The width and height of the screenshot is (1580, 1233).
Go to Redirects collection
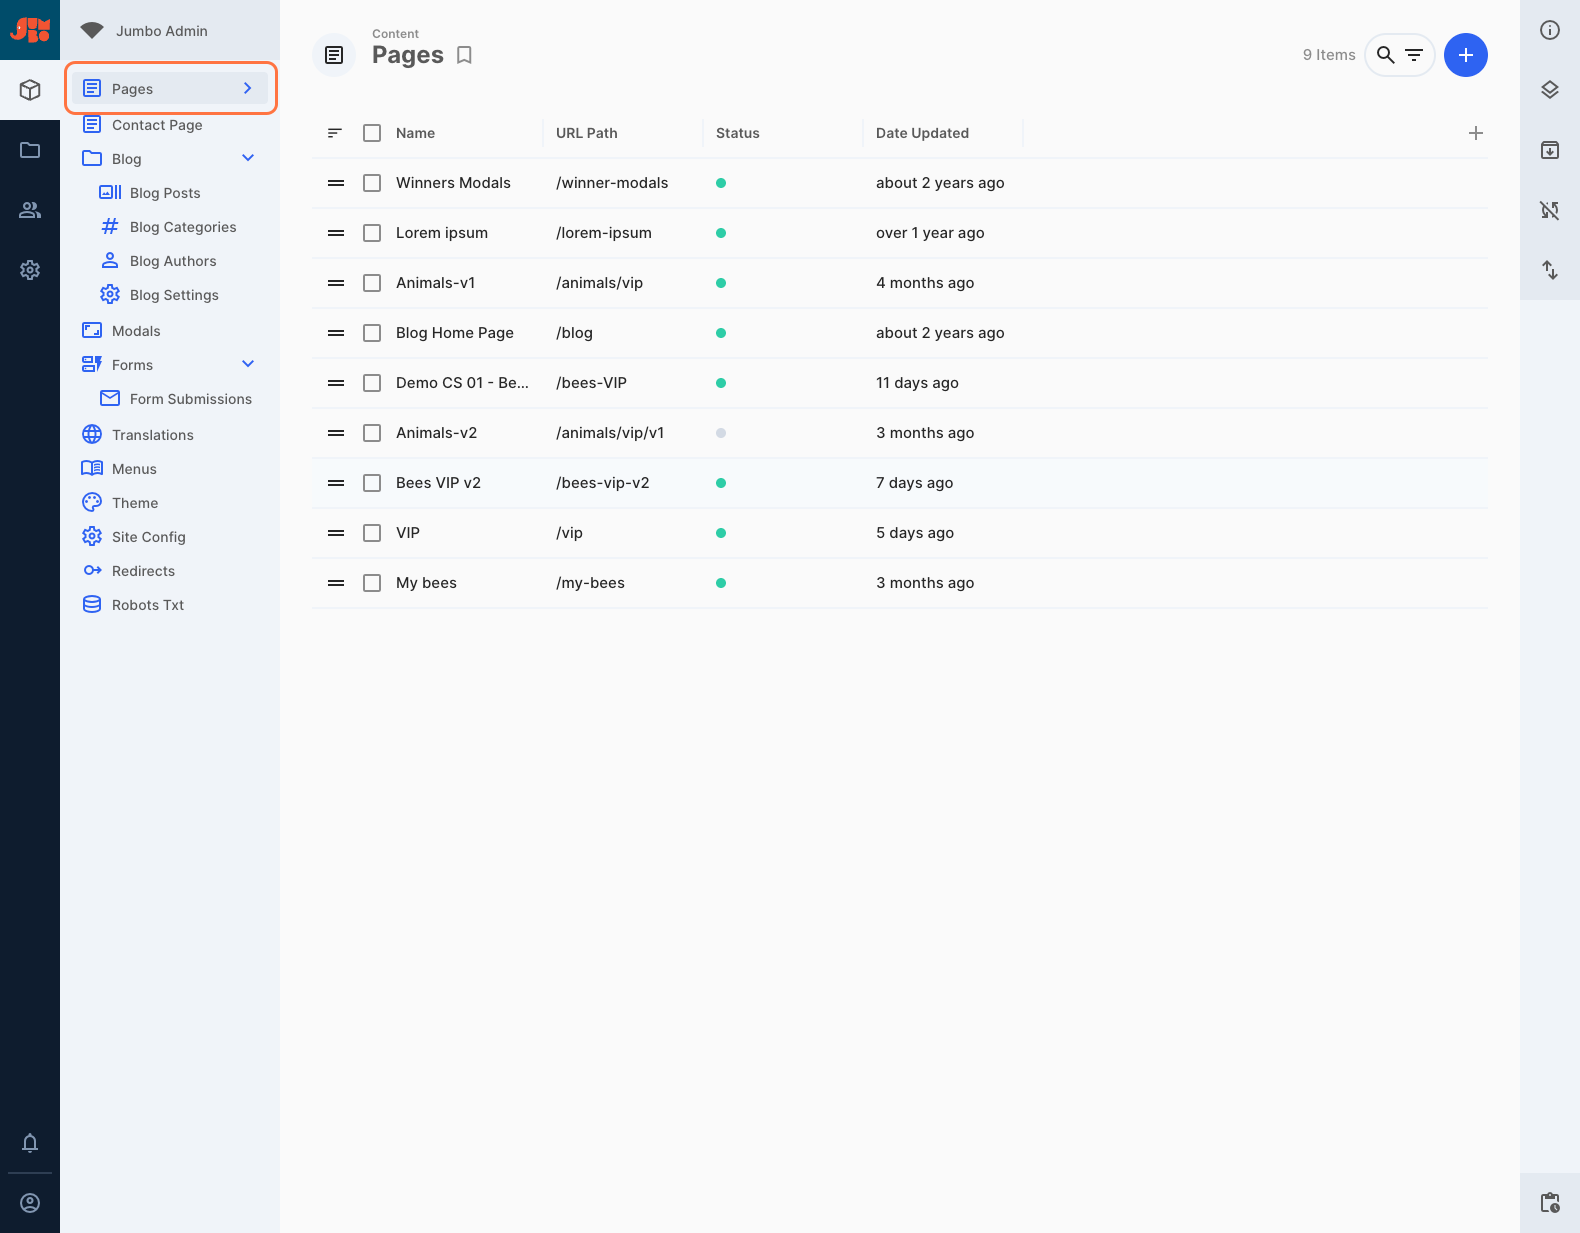[143, 571]
